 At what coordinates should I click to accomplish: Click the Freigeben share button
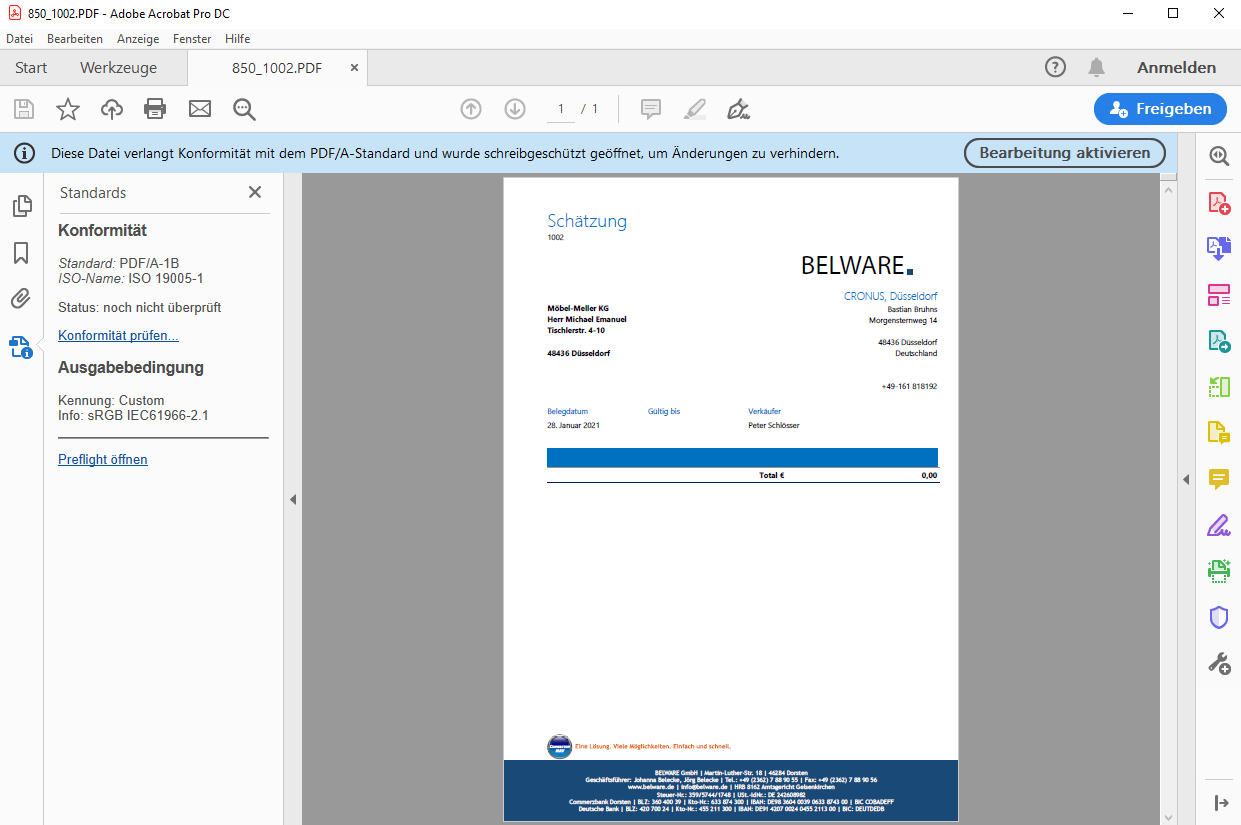pyautogui.click(x=1160, y=109)
